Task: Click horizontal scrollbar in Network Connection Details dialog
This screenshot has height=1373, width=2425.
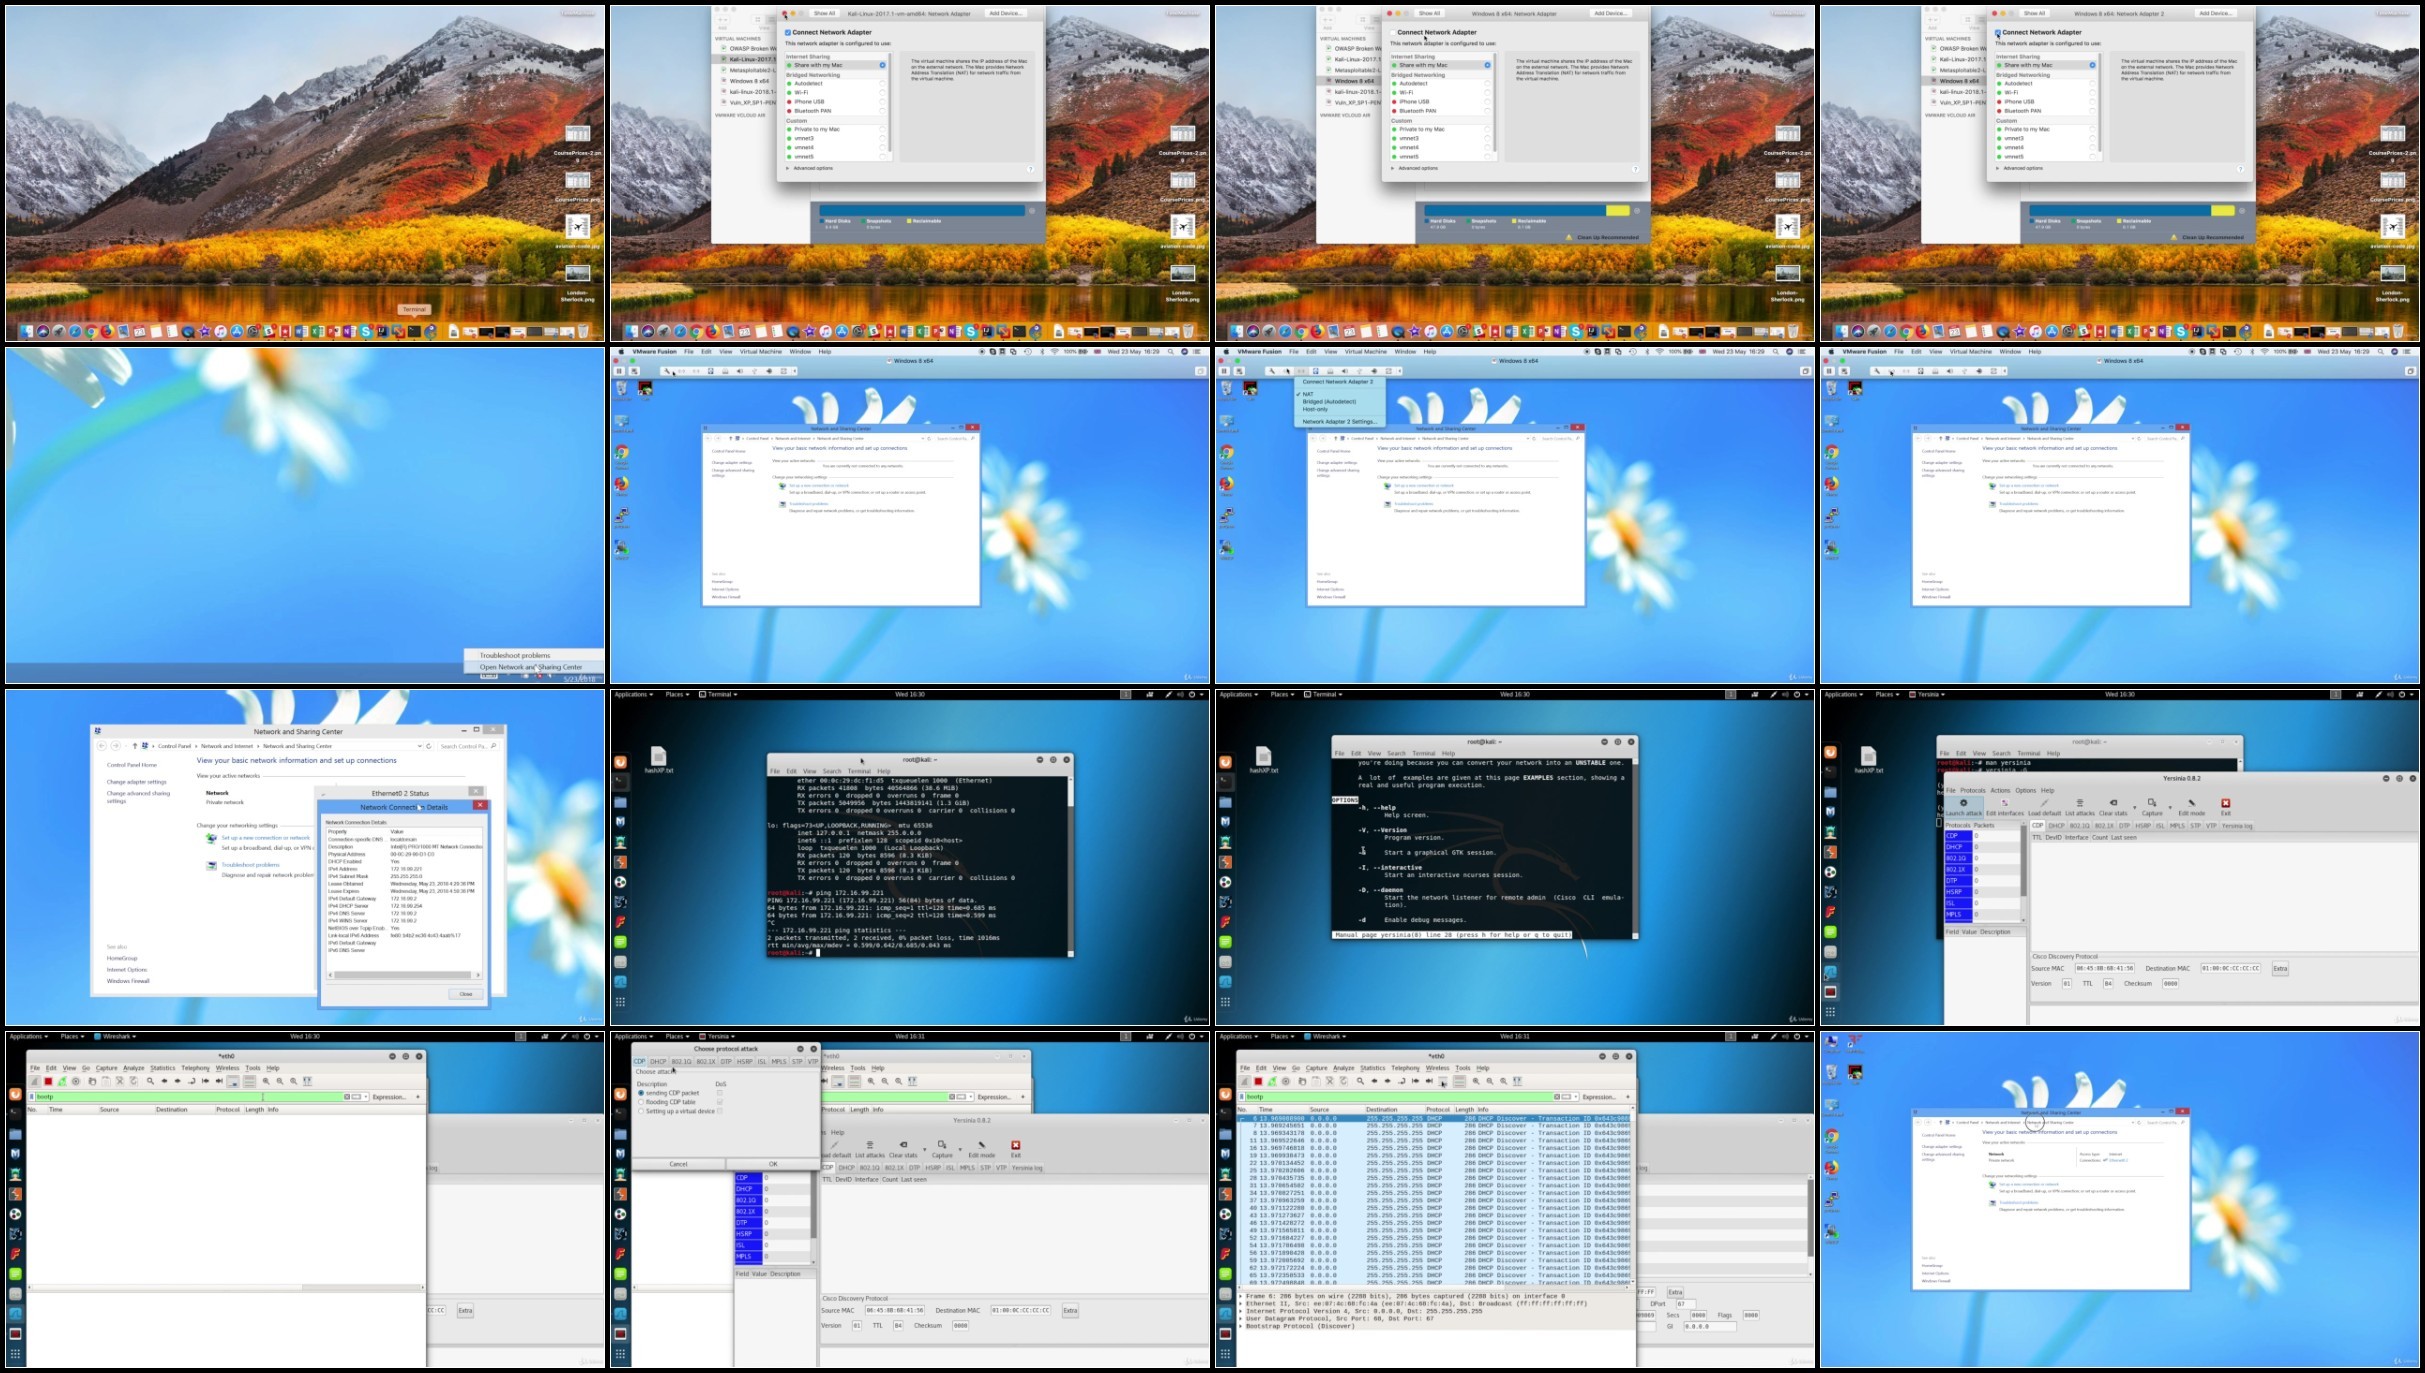Action: 402,975
